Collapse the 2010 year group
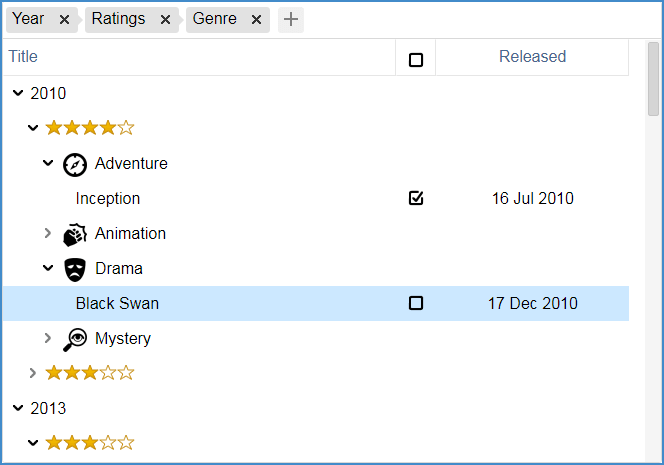The width and height of the screenshot is (664, 465). coord(17,93)
